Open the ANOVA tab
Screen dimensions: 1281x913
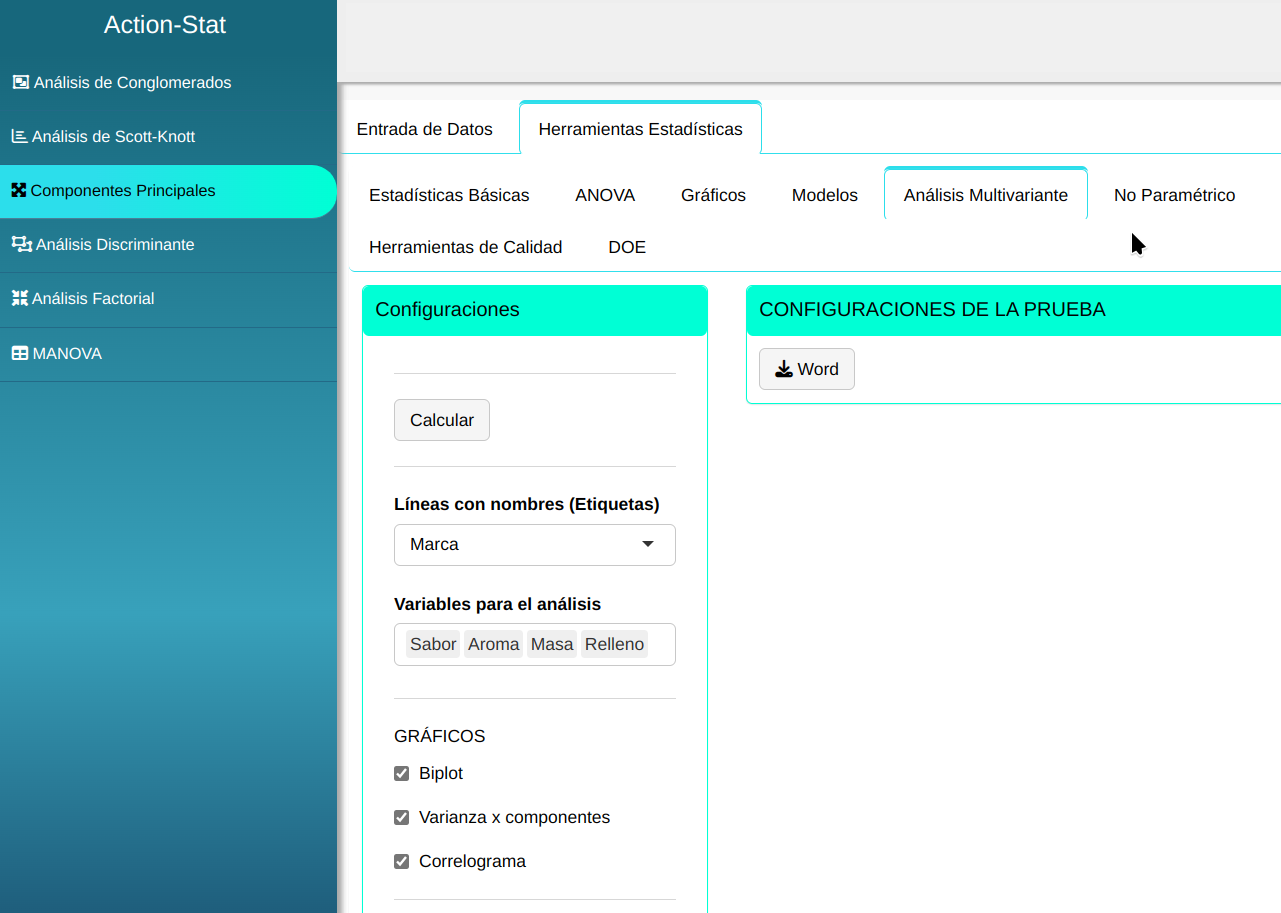(605, 195)
